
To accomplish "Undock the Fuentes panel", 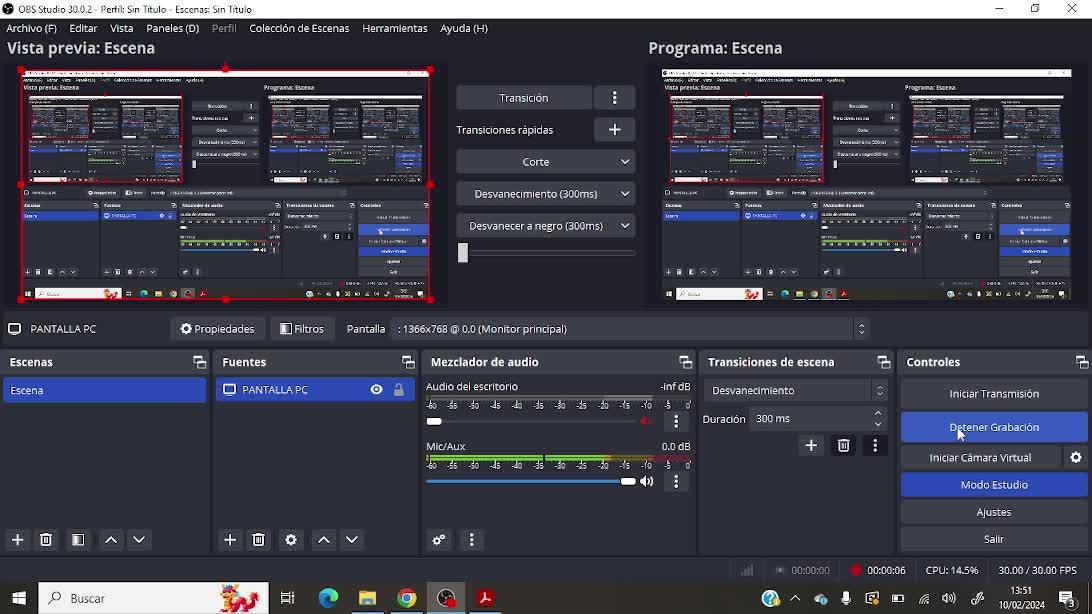I will point(408,362).
